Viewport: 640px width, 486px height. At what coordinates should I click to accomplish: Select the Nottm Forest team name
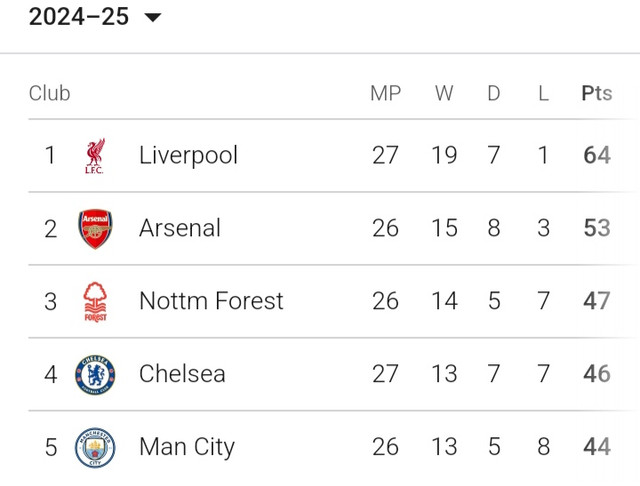pos(211,301)
